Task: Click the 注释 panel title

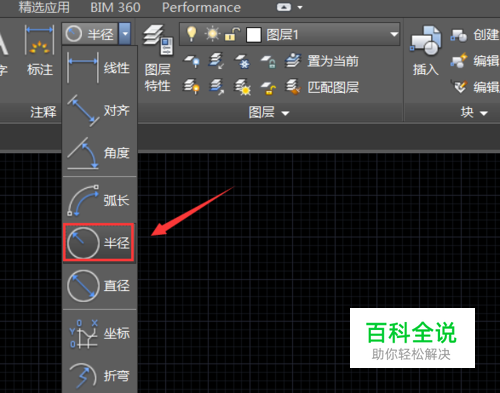Action: [x=43, y=112]
